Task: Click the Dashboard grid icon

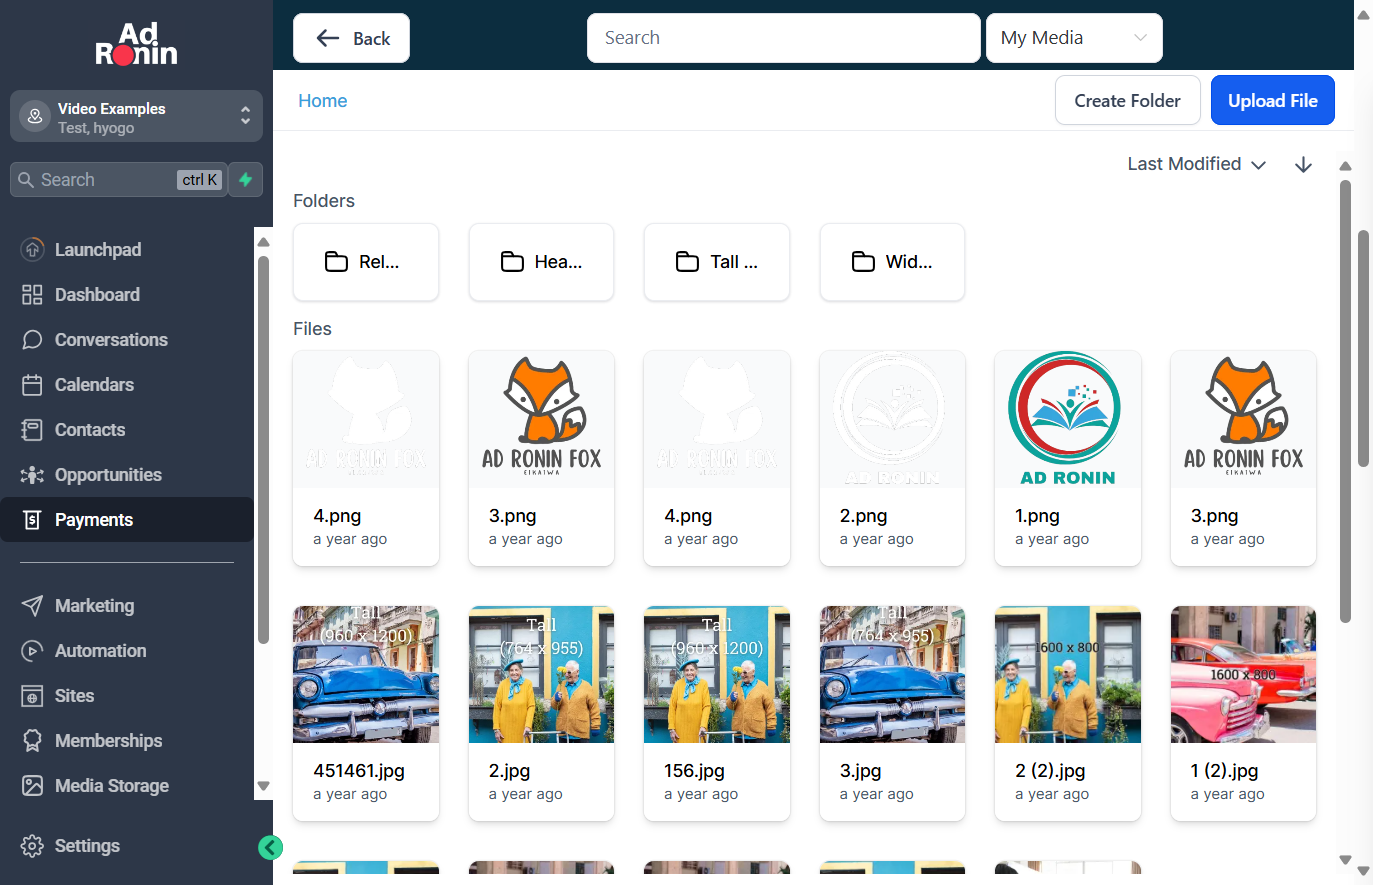Action: pos(32,294)
